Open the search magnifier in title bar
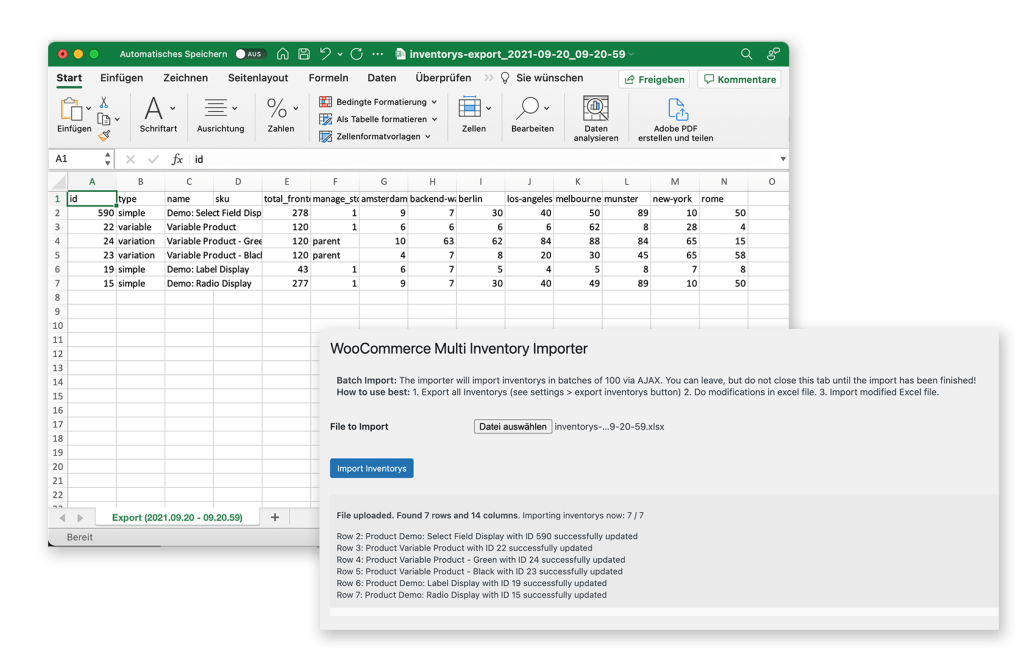Screen dimensions: 1024x658 746,54
